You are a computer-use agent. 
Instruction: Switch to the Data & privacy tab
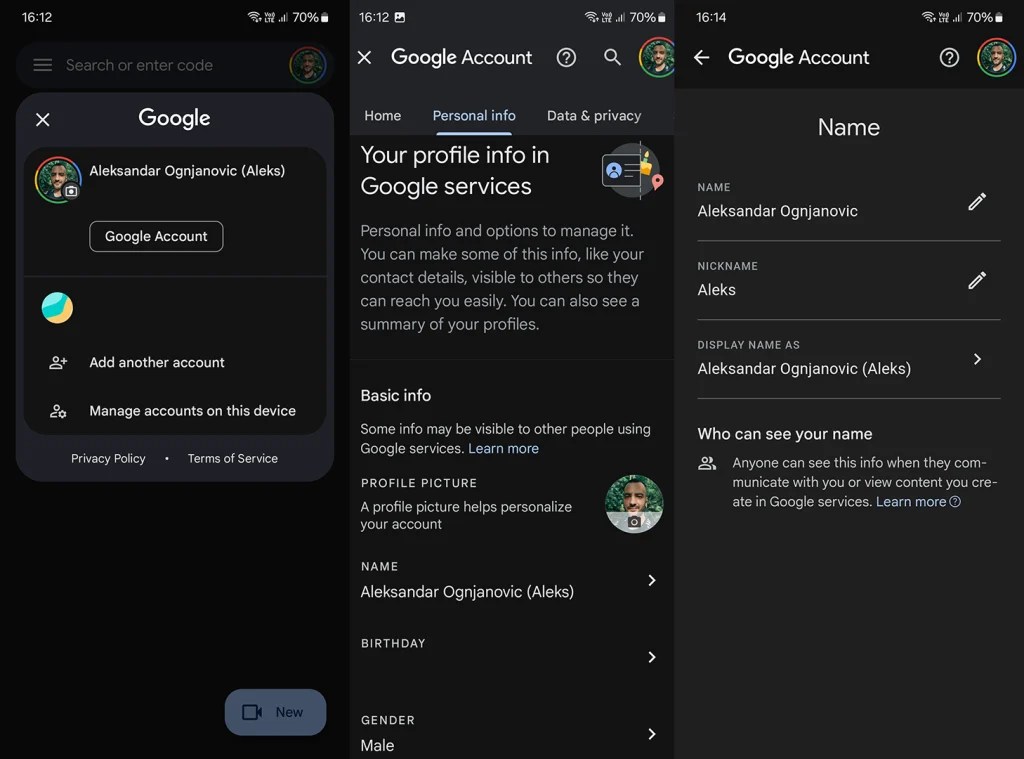(x=594, y=115)
